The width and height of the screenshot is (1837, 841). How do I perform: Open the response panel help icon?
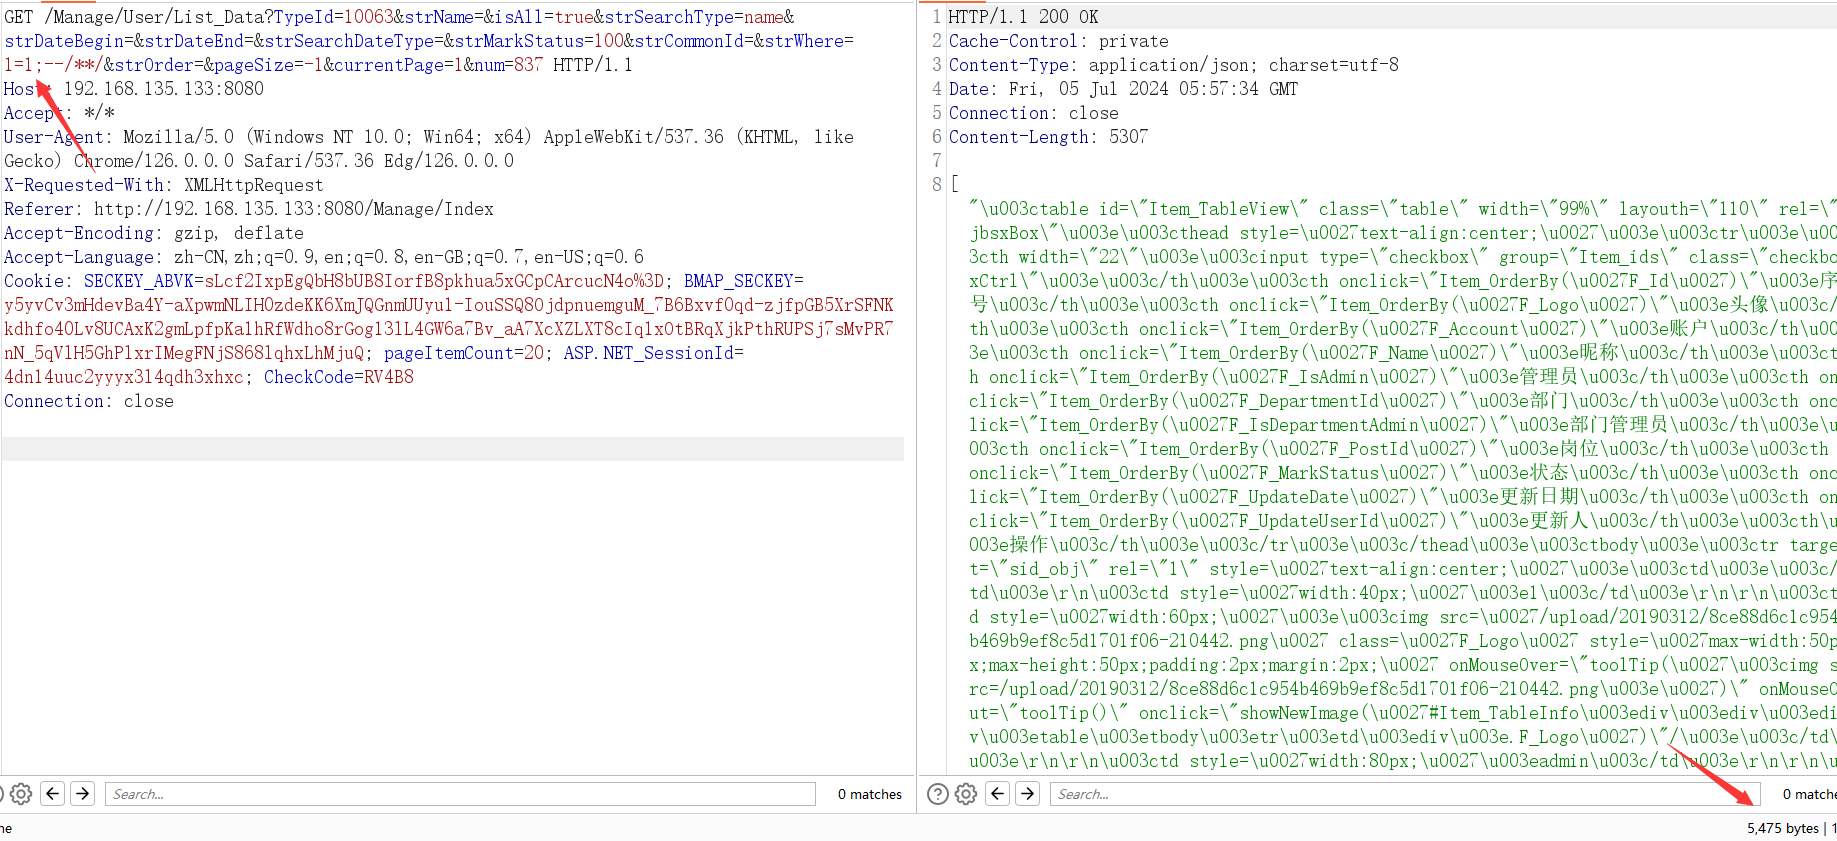pyautogui.click(x=937, y=794)
